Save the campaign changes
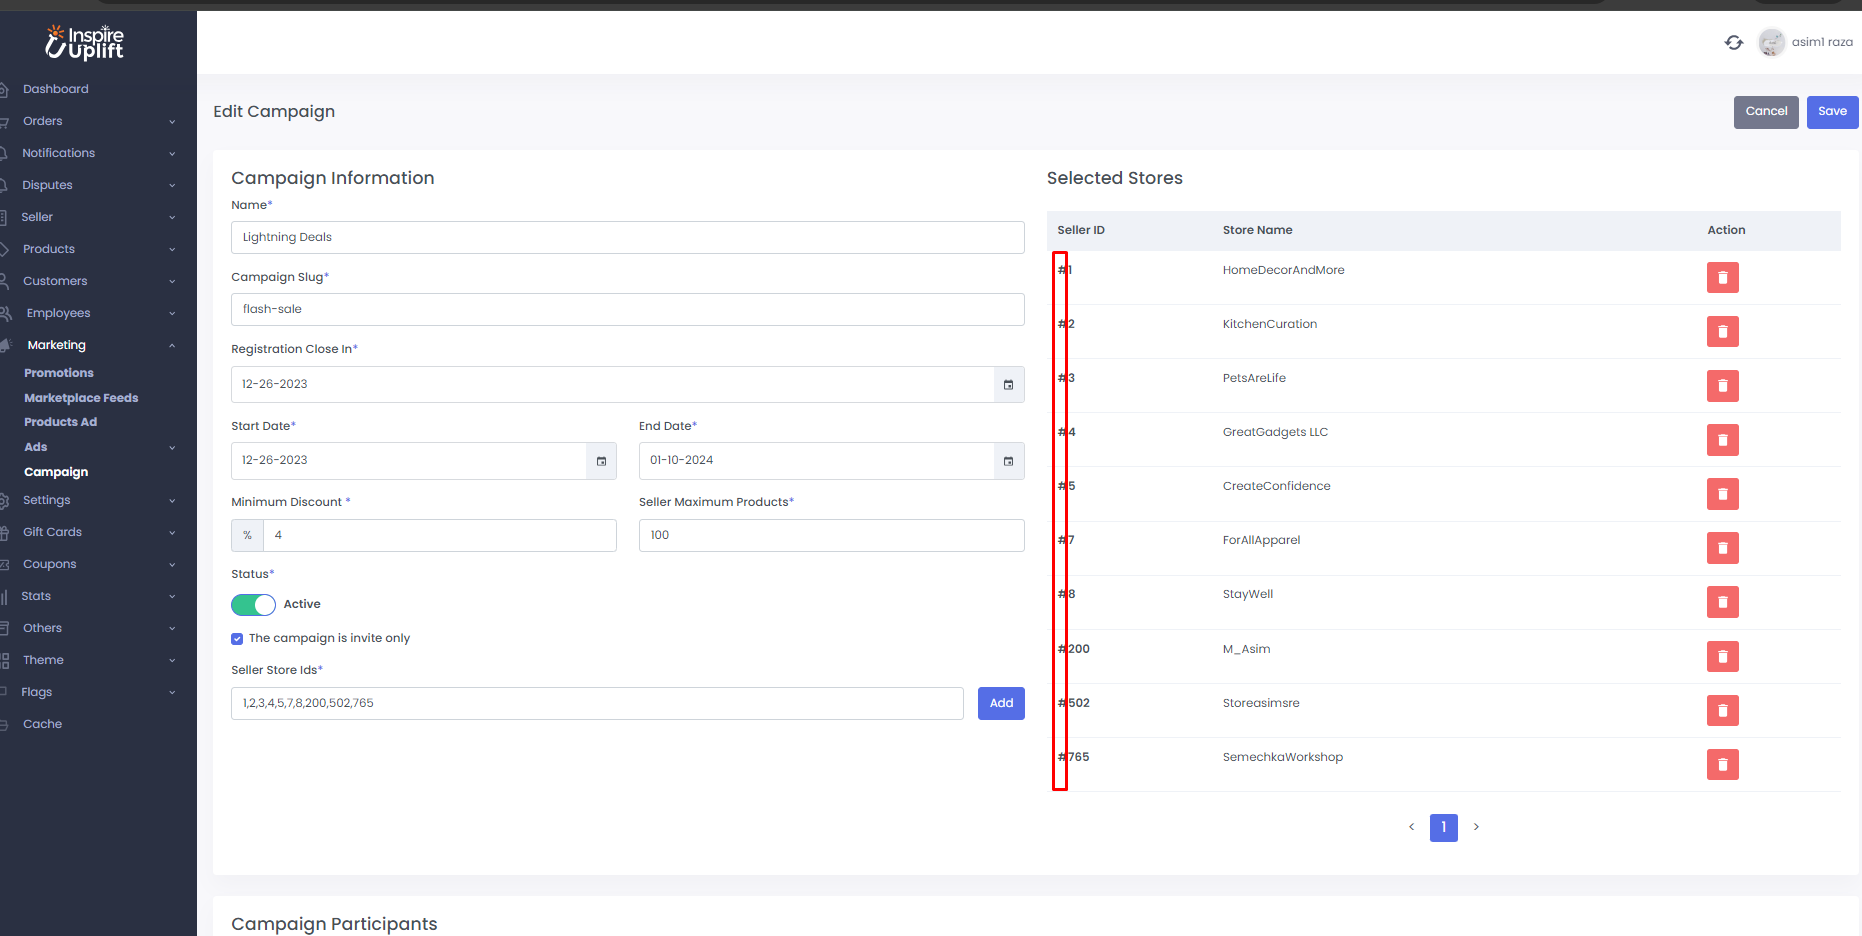1862x936 pixels. click(1831, 112)
